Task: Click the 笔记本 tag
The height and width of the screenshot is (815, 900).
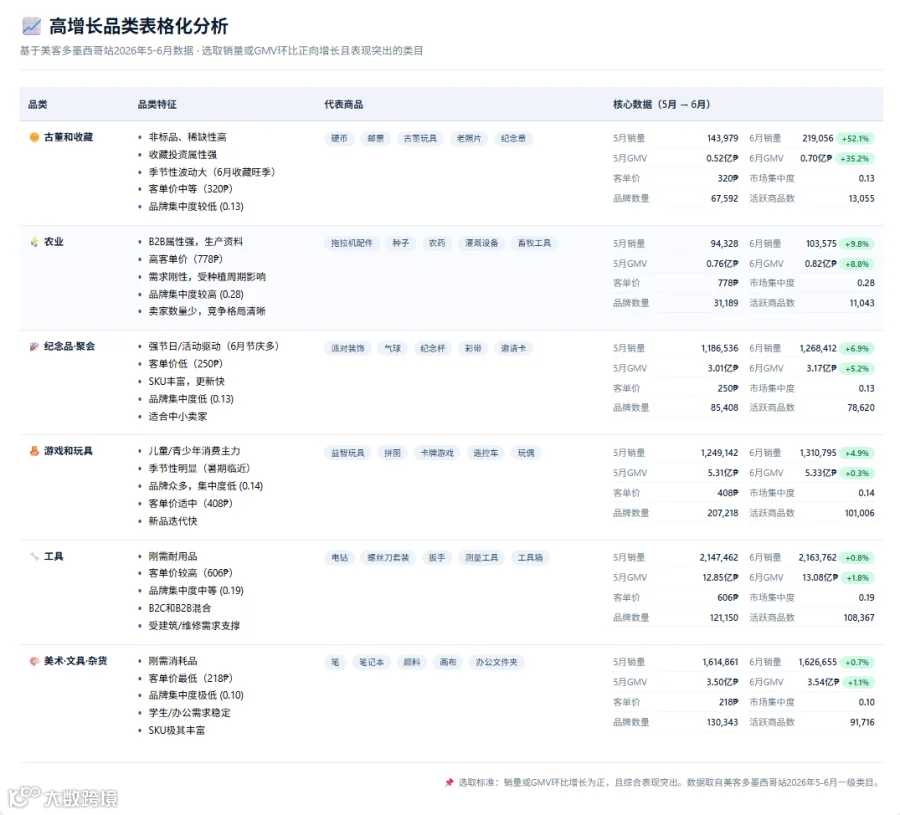Action: [371, 662]
